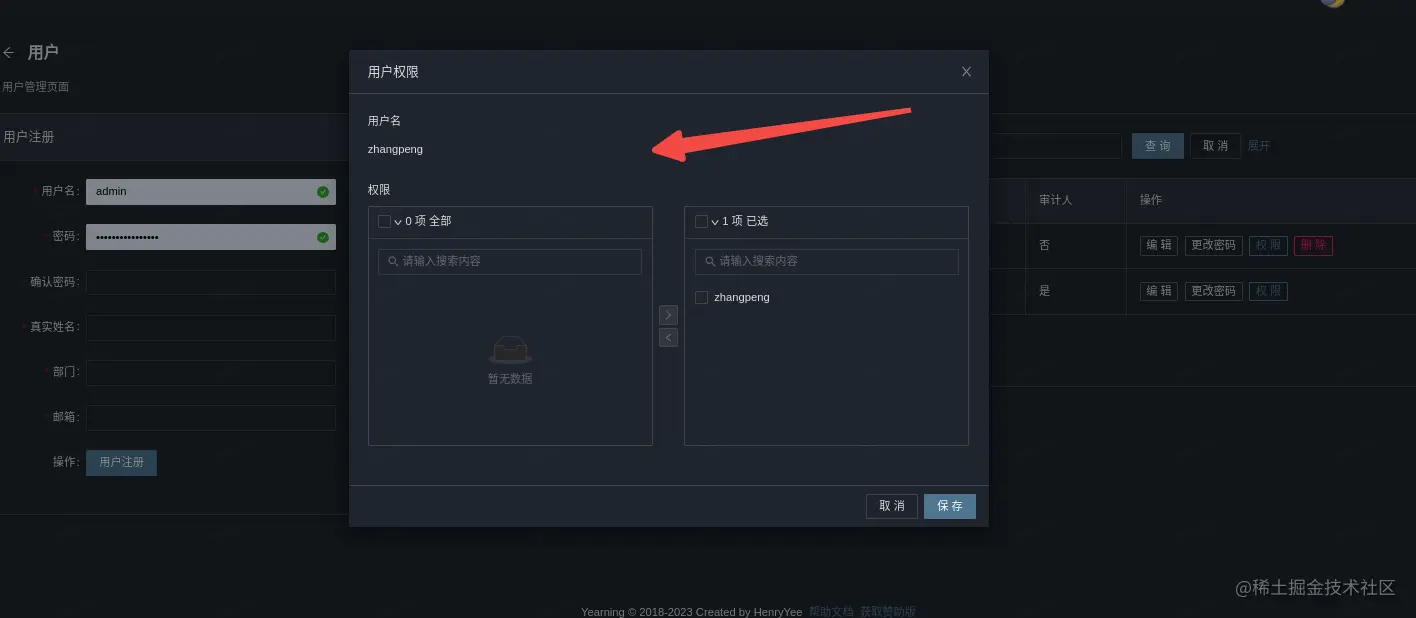This screenshot has height=618, width=1416.
Task: Click 保存 button to save permissions
Action: pos(950,506)
